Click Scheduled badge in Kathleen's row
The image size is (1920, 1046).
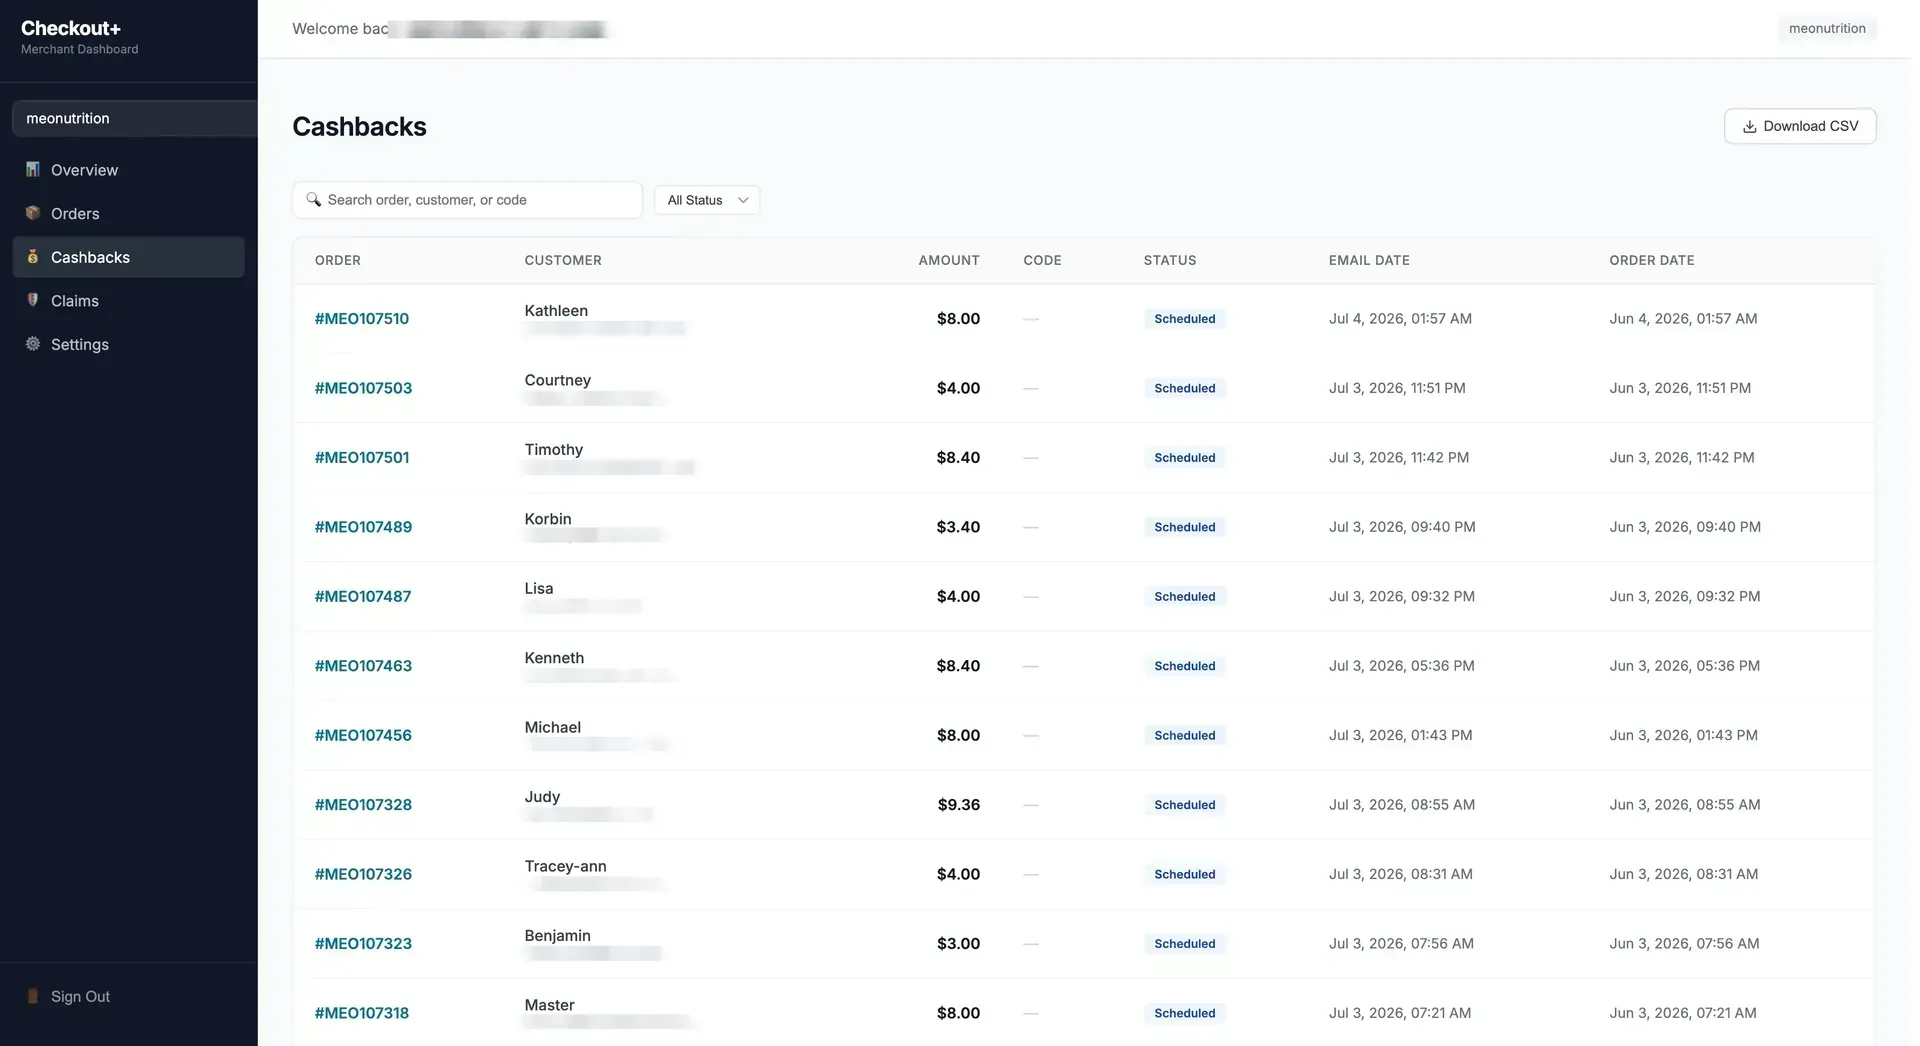(x=1185, y=319)
